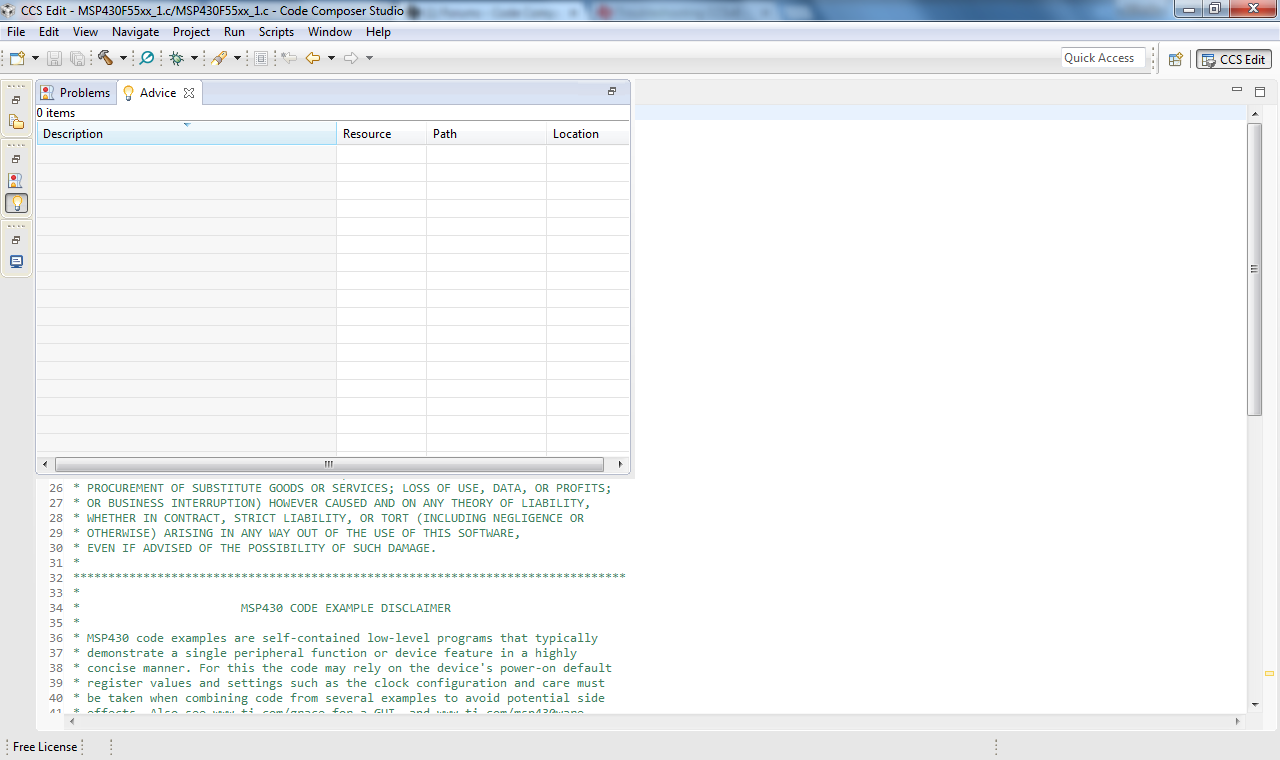Click the New file toolbar icon
Image resolution: width=1280 pixels, height=760 pixels.
17,58
